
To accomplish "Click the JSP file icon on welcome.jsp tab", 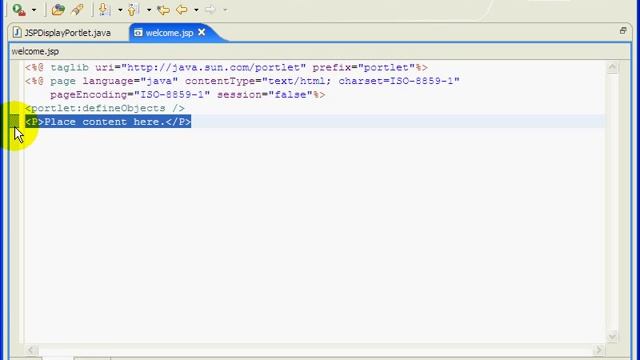I will [x=138, y=33].
